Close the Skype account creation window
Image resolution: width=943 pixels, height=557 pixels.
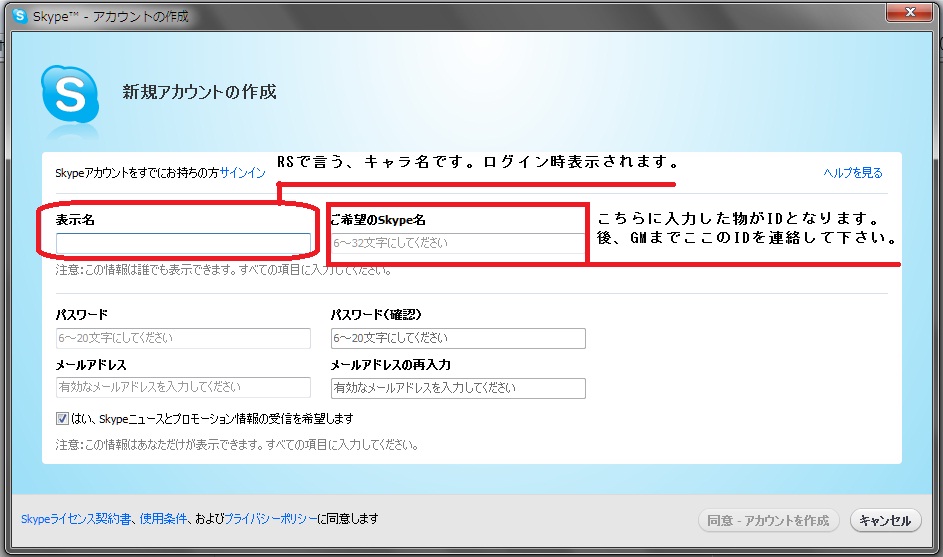coord(909,11)
